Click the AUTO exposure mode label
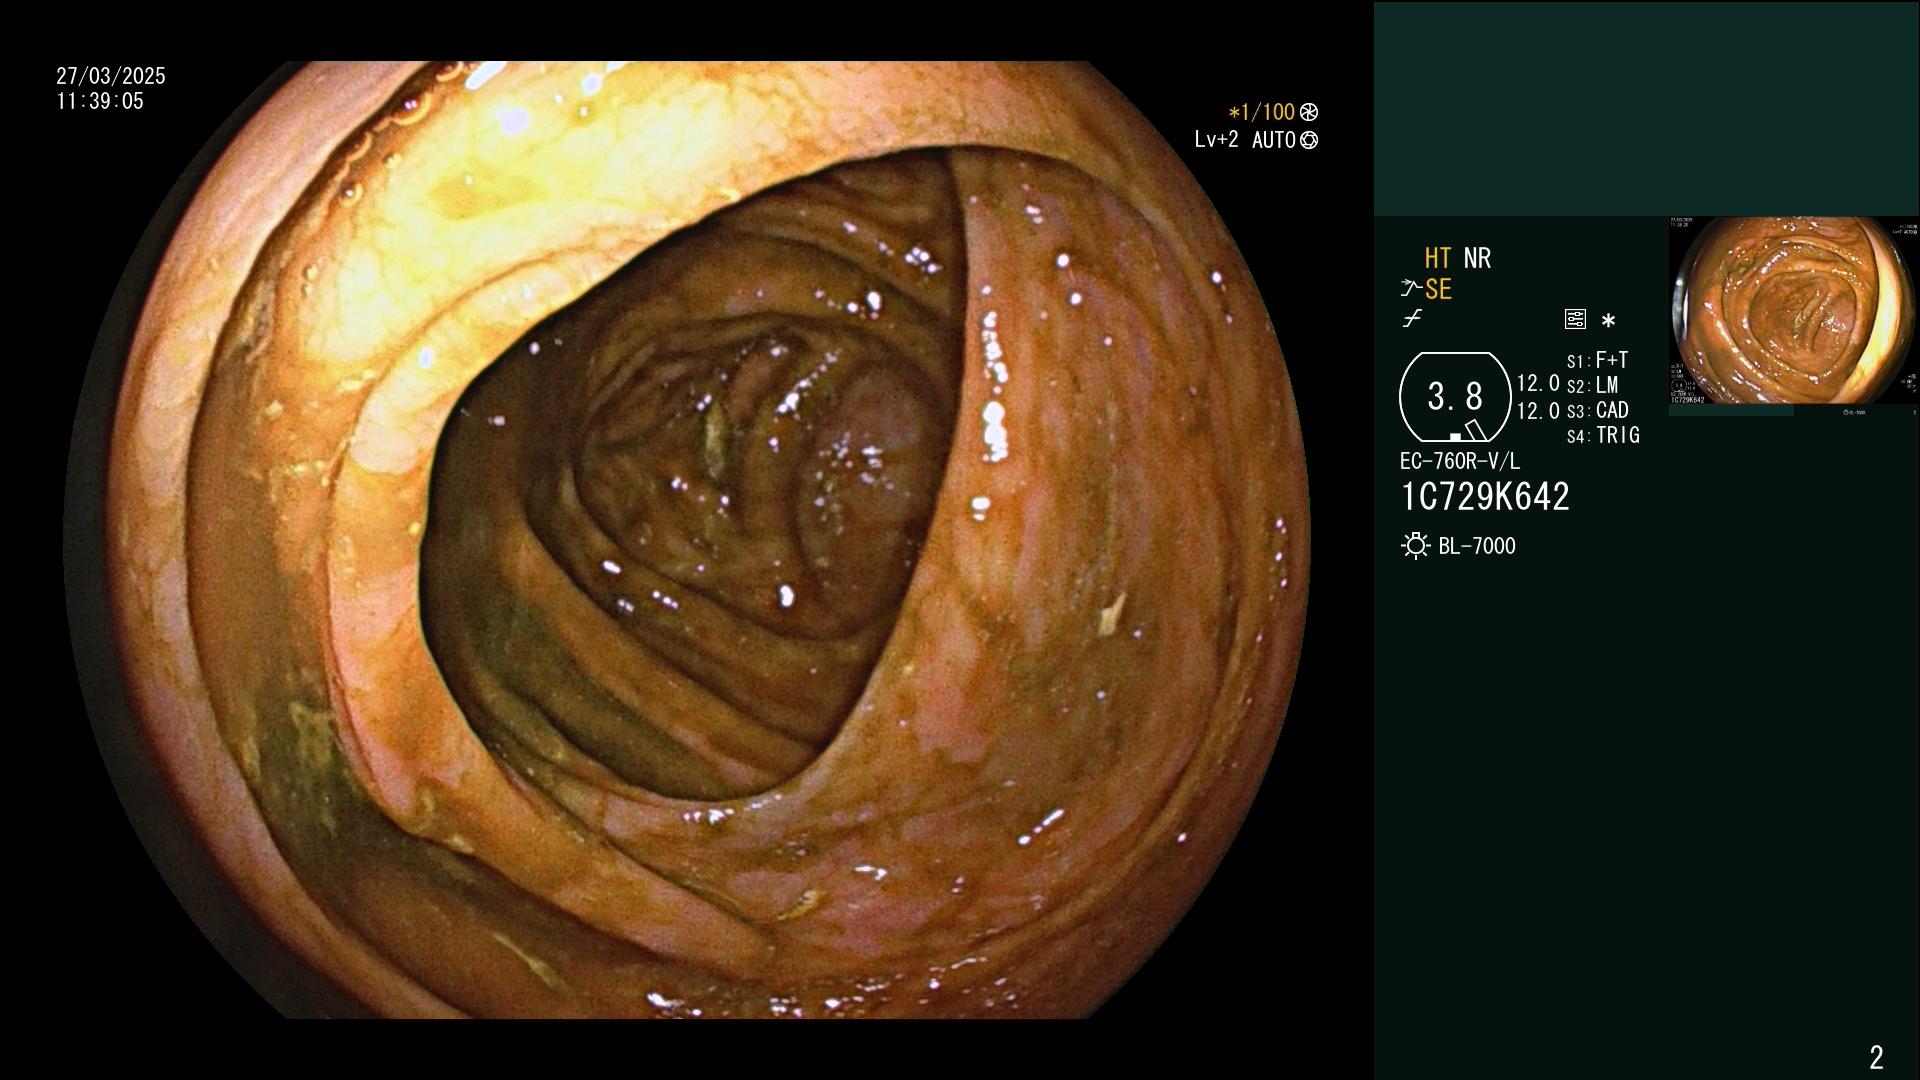Image resolution: width=1920 pixels, height=1080 pixels. click(1273, 140)
